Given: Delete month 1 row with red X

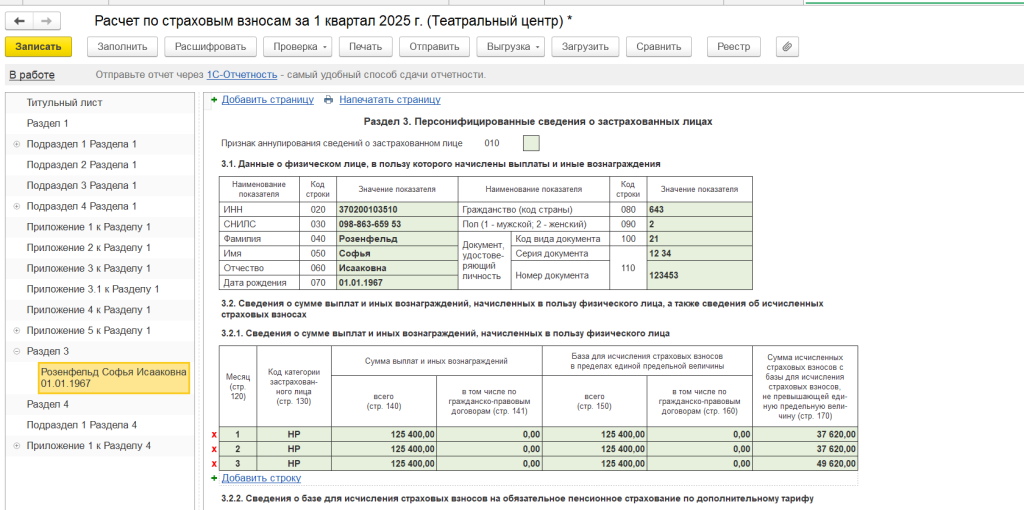Looking at the screenshot, I should click(x=214, y=435).
